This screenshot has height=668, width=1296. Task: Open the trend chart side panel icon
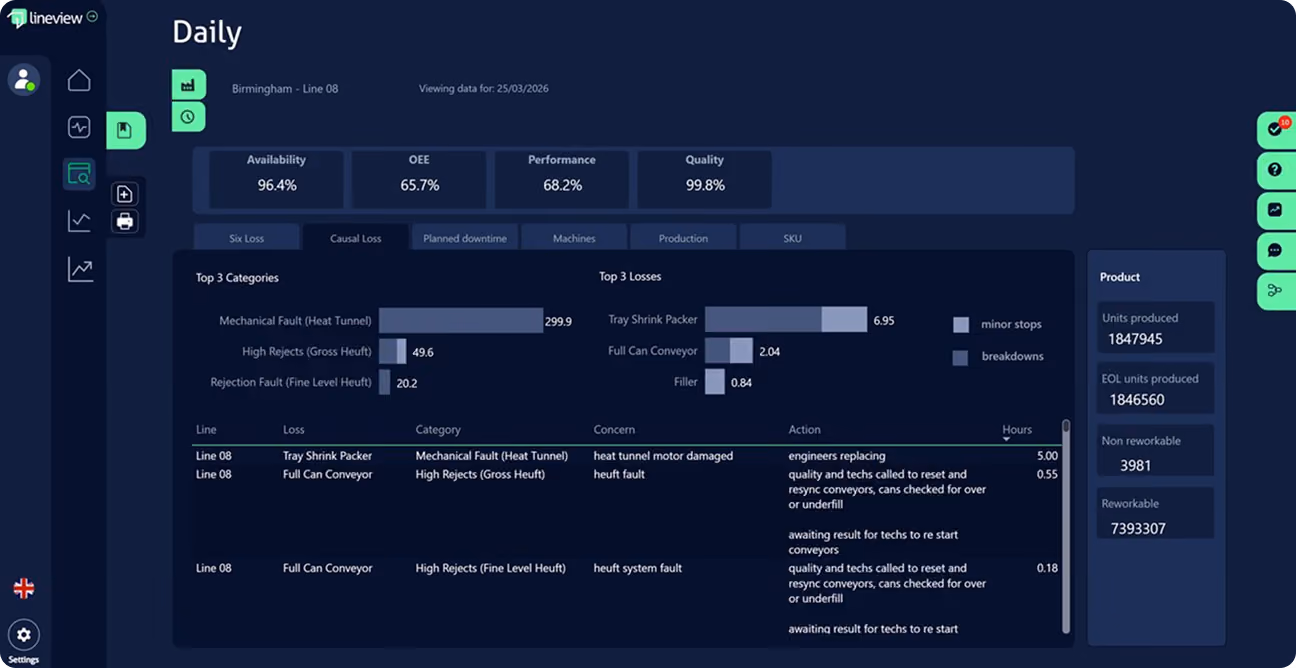pyautogui.click(x=1276, y=210)
